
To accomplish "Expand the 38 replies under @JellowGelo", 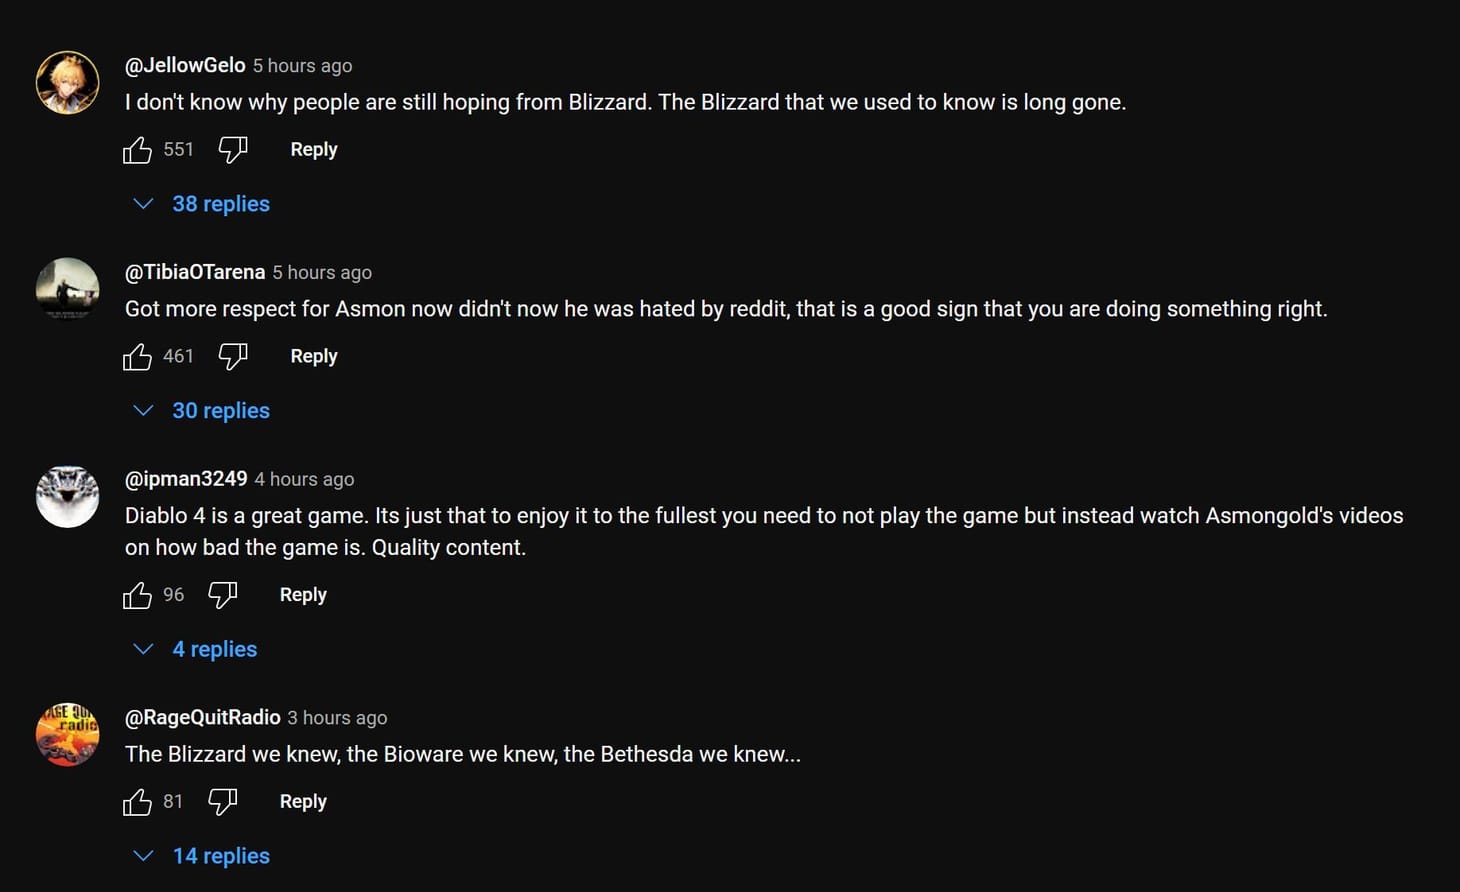I will pos(221,204).
